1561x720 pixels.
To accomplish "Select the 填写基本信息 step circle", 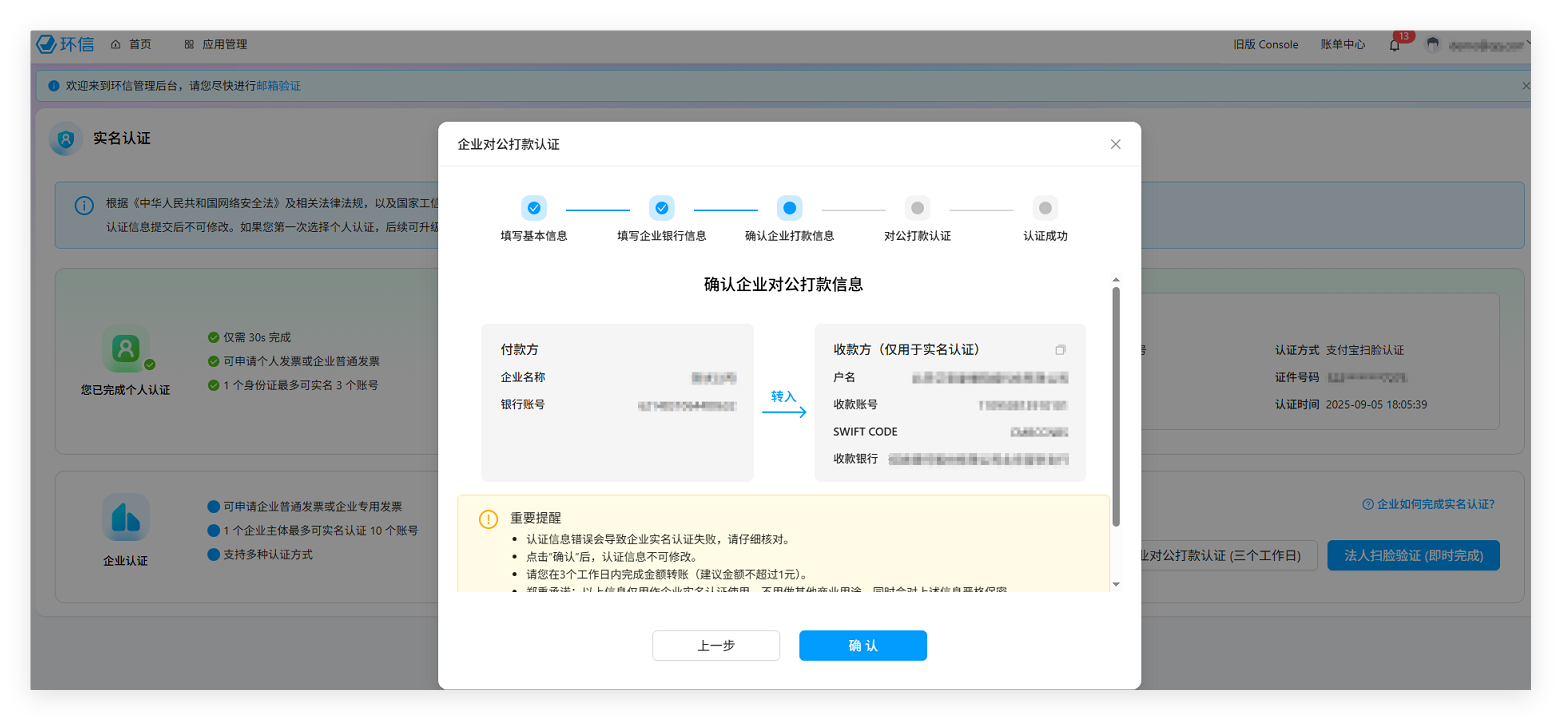I will pos(534,208).
